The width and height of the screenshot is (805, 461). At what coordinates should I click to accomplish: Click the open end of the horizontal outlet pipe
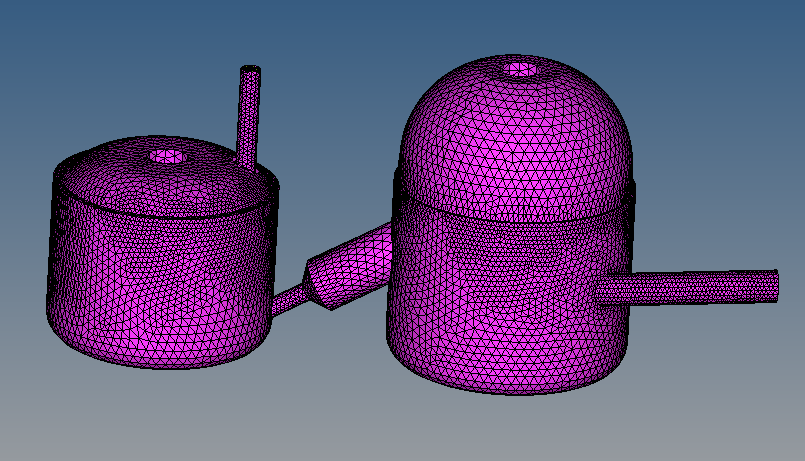point(775,284)
